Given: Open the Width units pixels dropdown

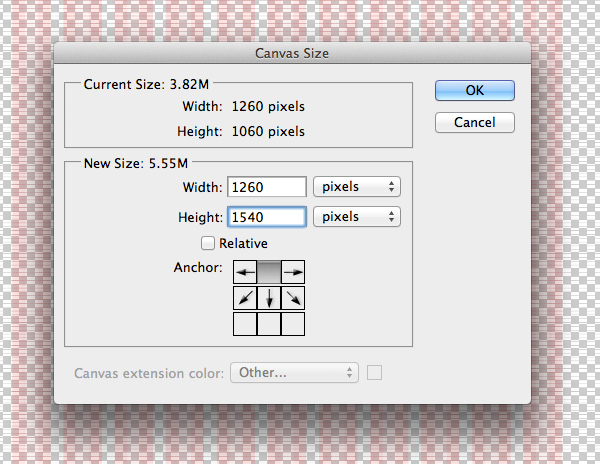Looking at the screenshot, I should click(x=357, y=187).
